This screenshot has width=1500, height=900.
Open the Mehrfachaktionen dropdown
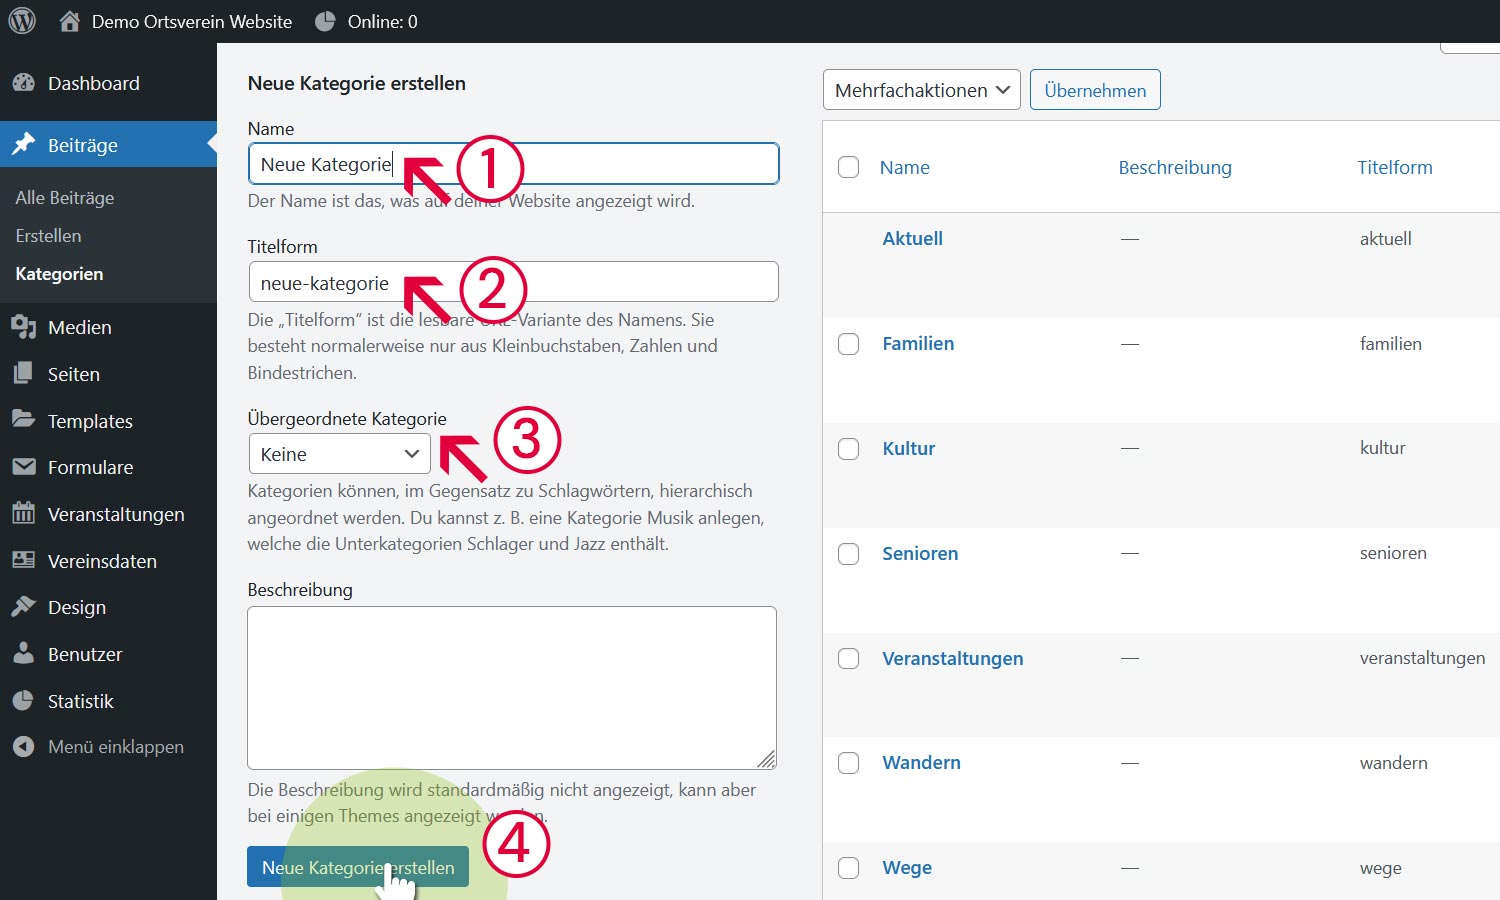(x=921, y=90)
